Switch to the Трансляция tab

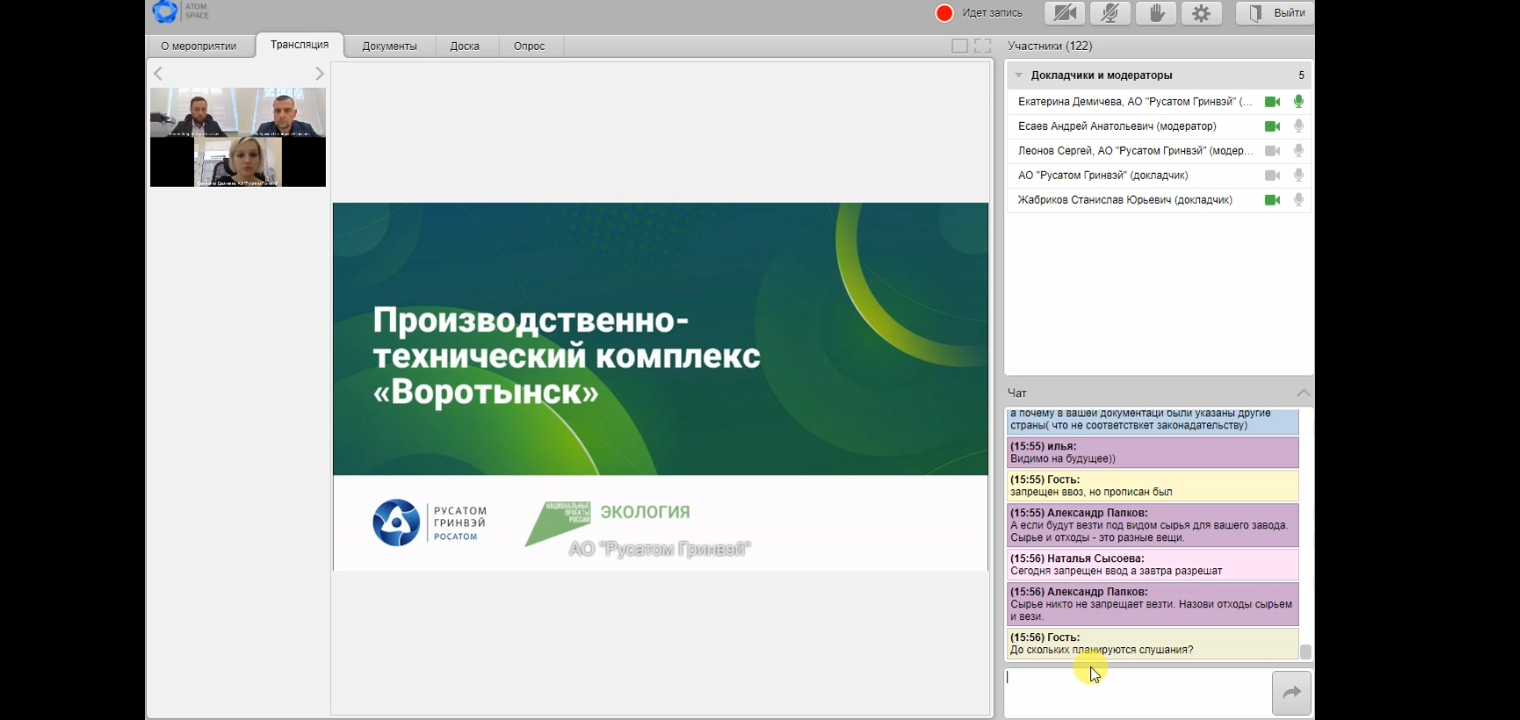[299, 45]
